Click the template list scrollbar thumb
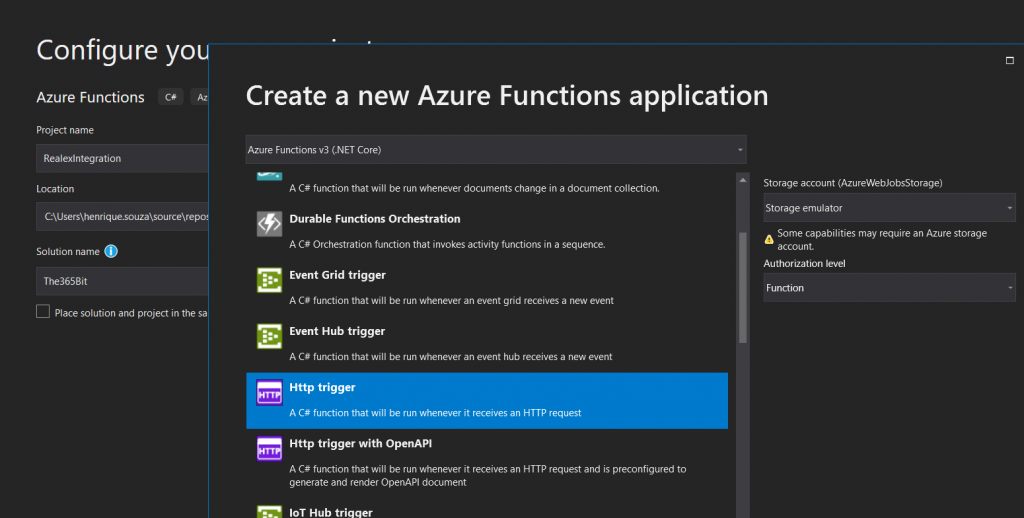1024x518 pixels. [743, 287]
